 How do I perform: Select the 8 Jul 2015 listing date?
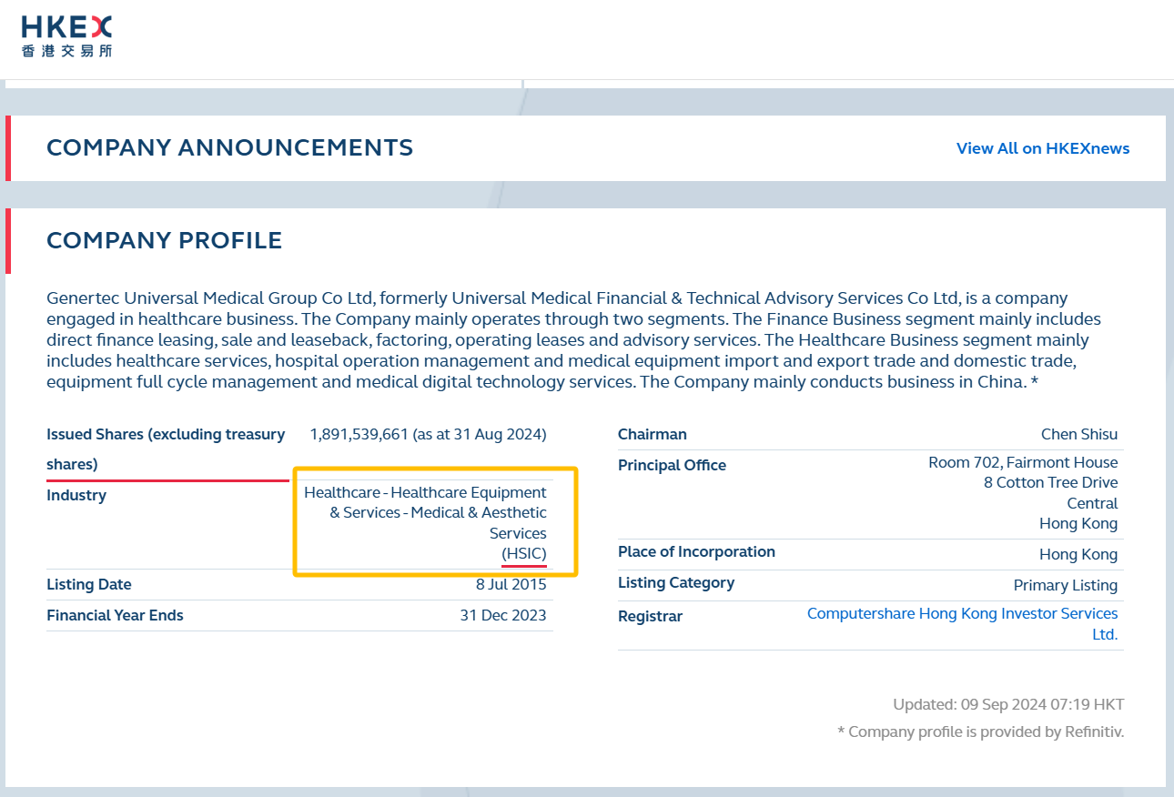pyautogui.click(x=511, y=584)
